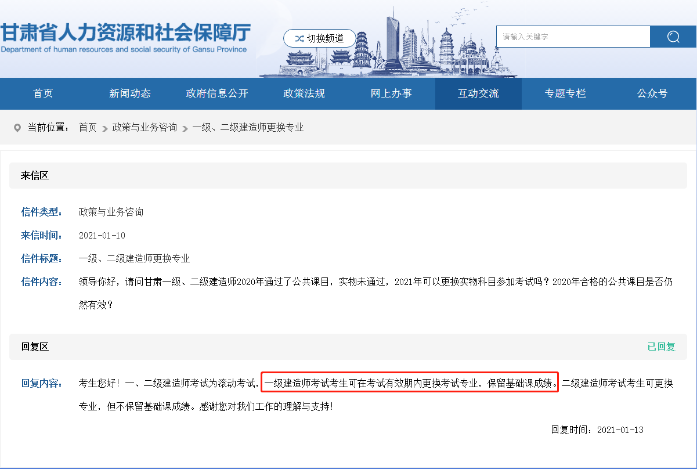Viewport: 697px width, 469px height.
Task: Click 政策与业务咨询 breadcrumb link
Action: click(x=144, y=128)
